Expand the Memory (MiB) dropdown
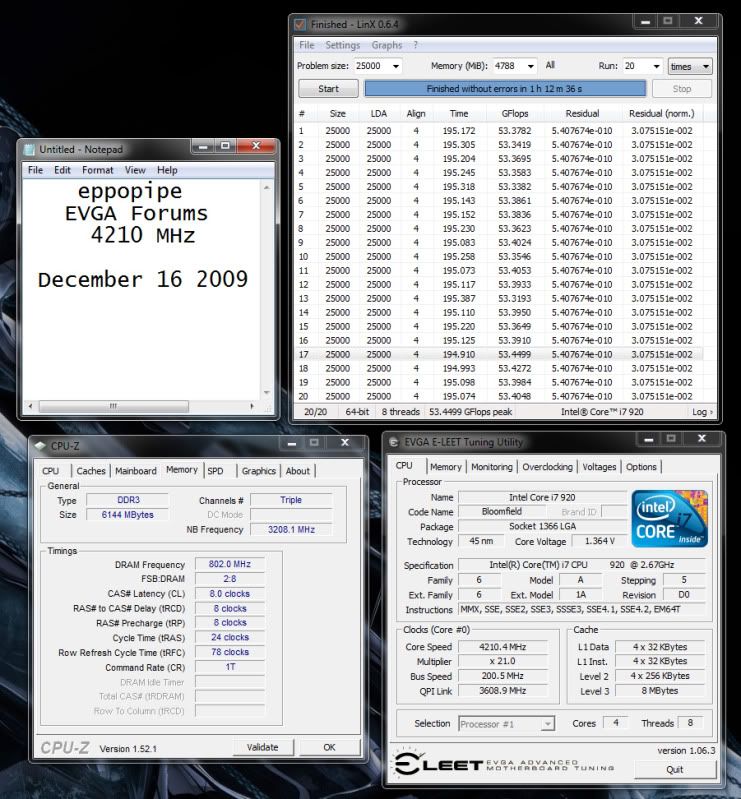 click(x=531, y=66)
